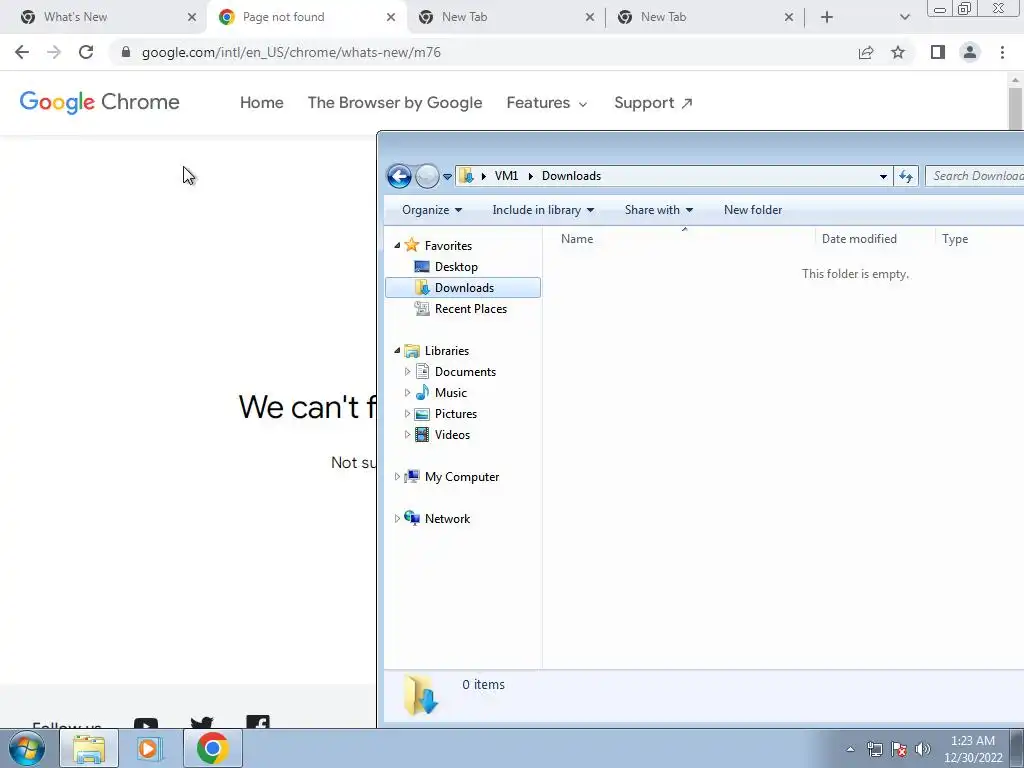Open The Browser by Google link
Image resolution: width=1024 pixels, height=768 pixels.
pos(395,103)
